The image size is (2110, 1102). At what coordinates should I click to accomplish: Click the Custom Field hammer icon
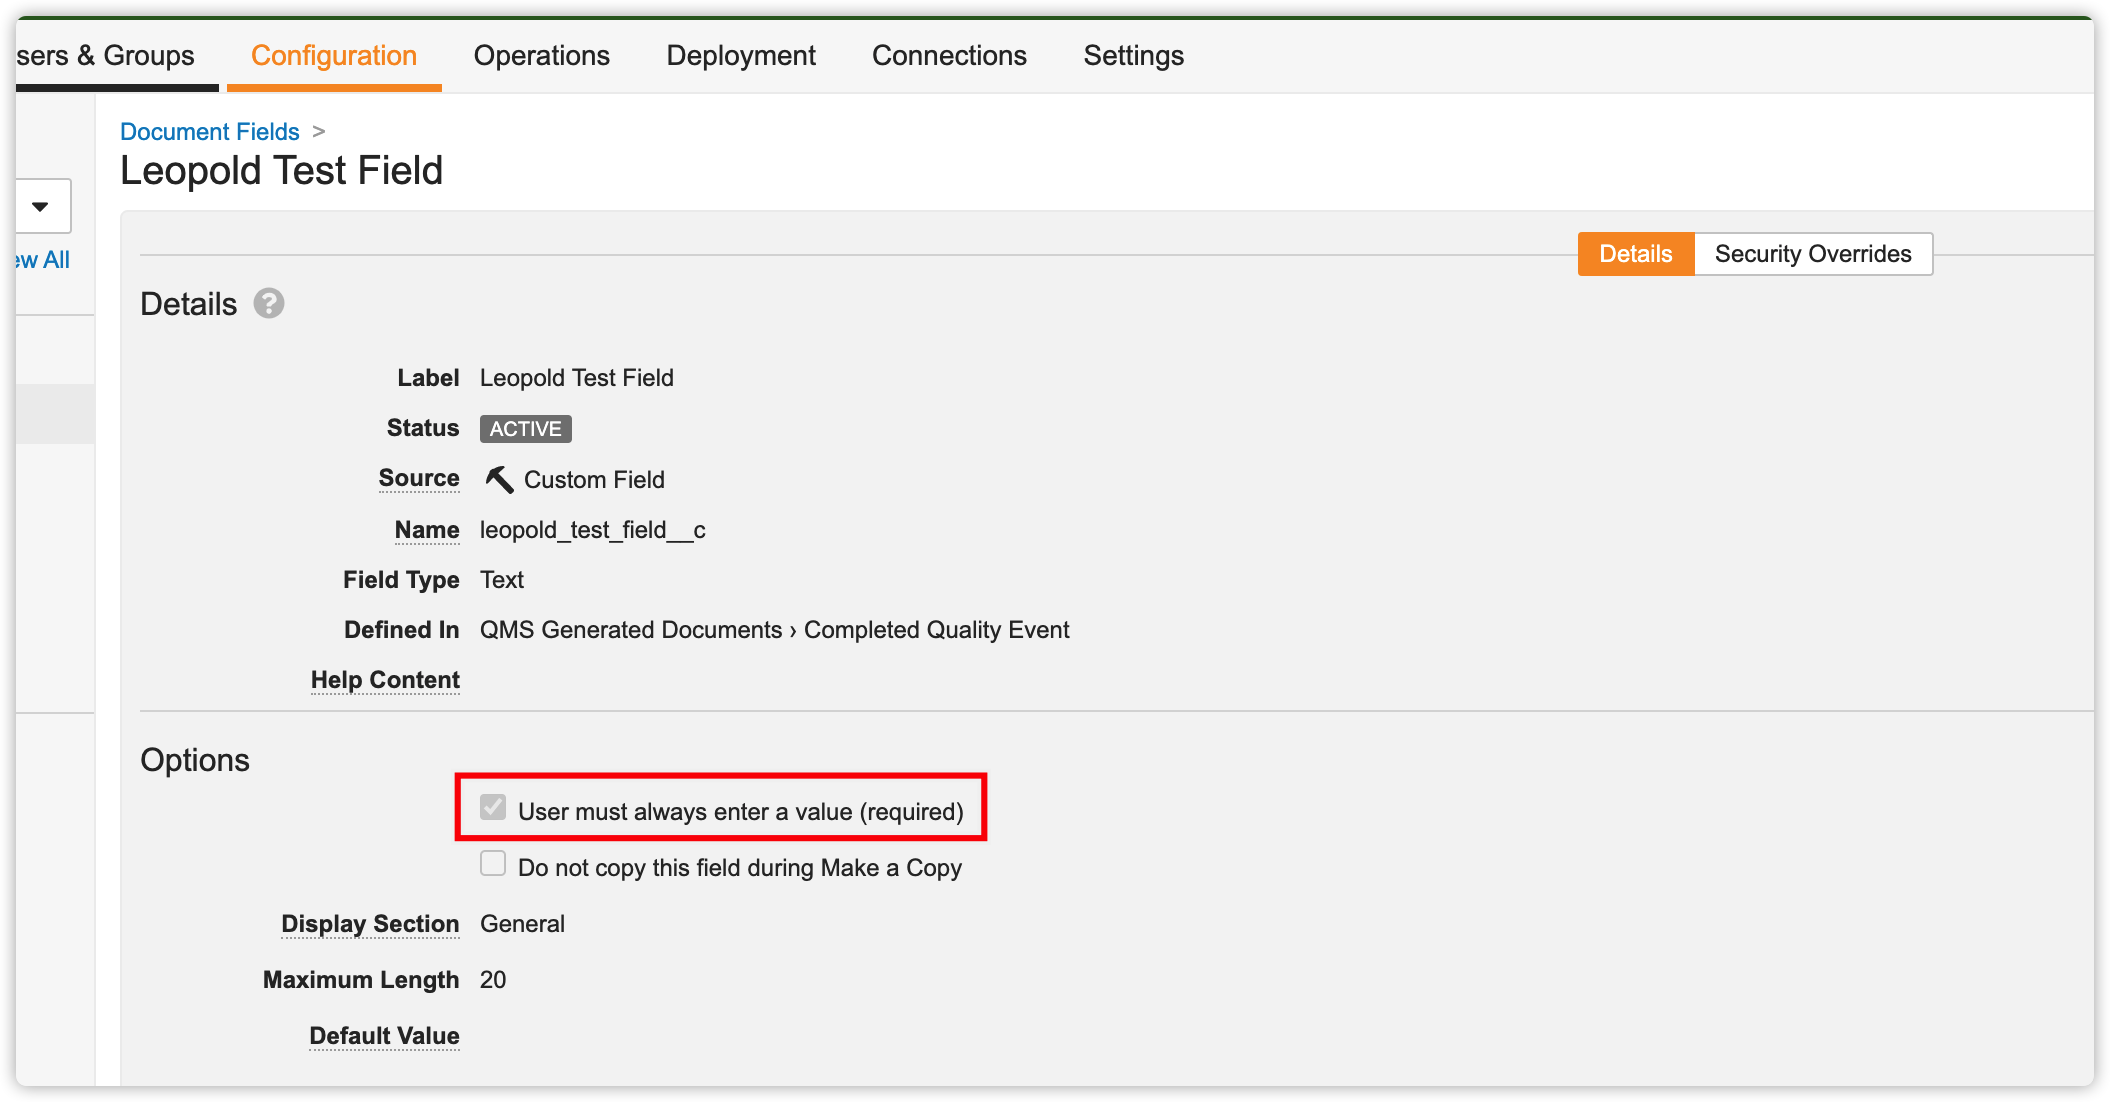tap(498, 480)
